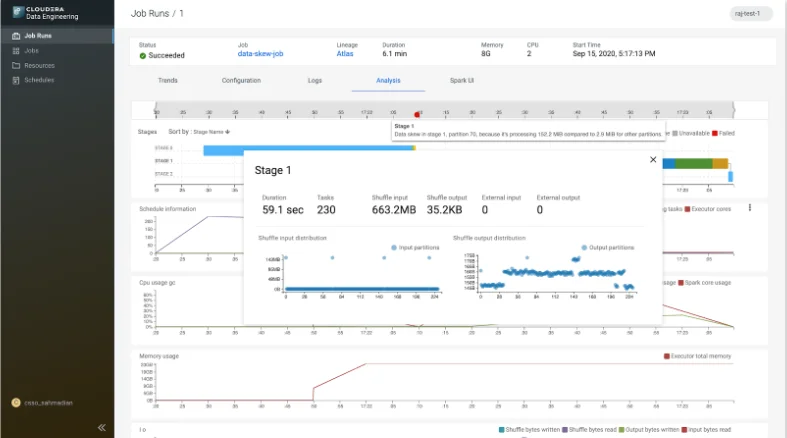This screenshot has width=787, height=438.
Task: Change Sort by Stage Name order
Action: [x=211, y=132]
